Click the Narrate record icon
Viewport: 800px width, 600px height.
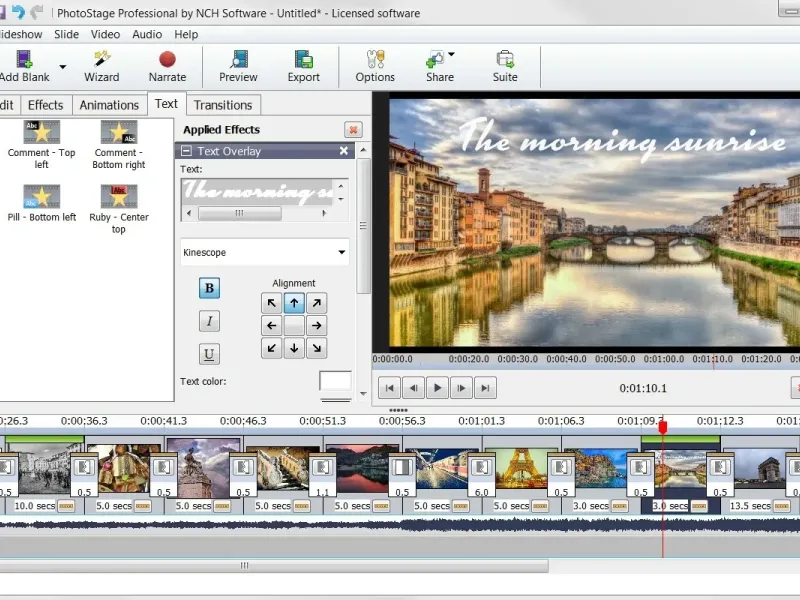coord(167,65)
